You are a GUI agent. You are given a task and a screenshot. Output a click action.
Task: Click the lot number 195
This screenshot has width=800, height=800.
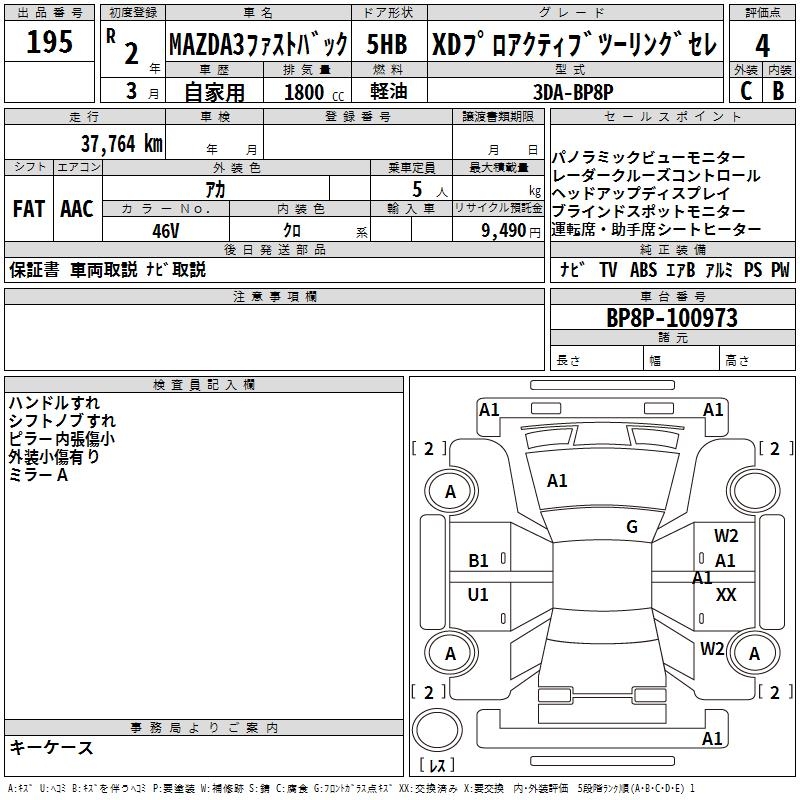coord(49,43)
